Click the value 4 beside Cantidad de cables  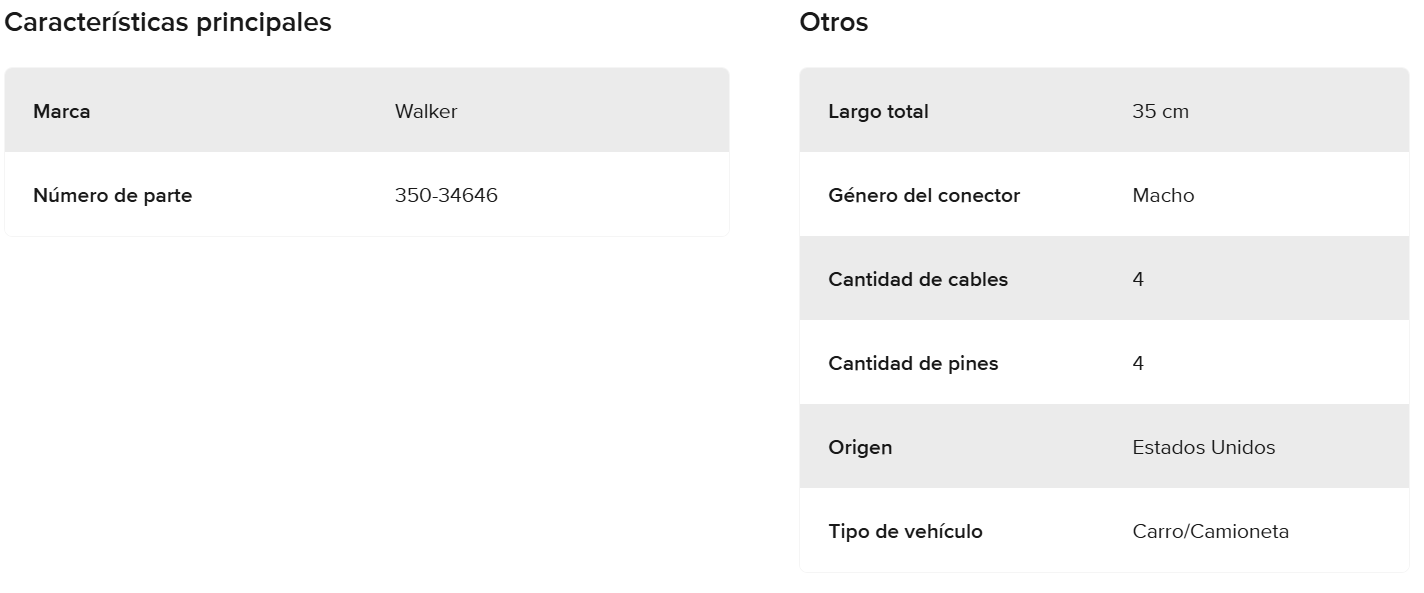[1138, 279]
